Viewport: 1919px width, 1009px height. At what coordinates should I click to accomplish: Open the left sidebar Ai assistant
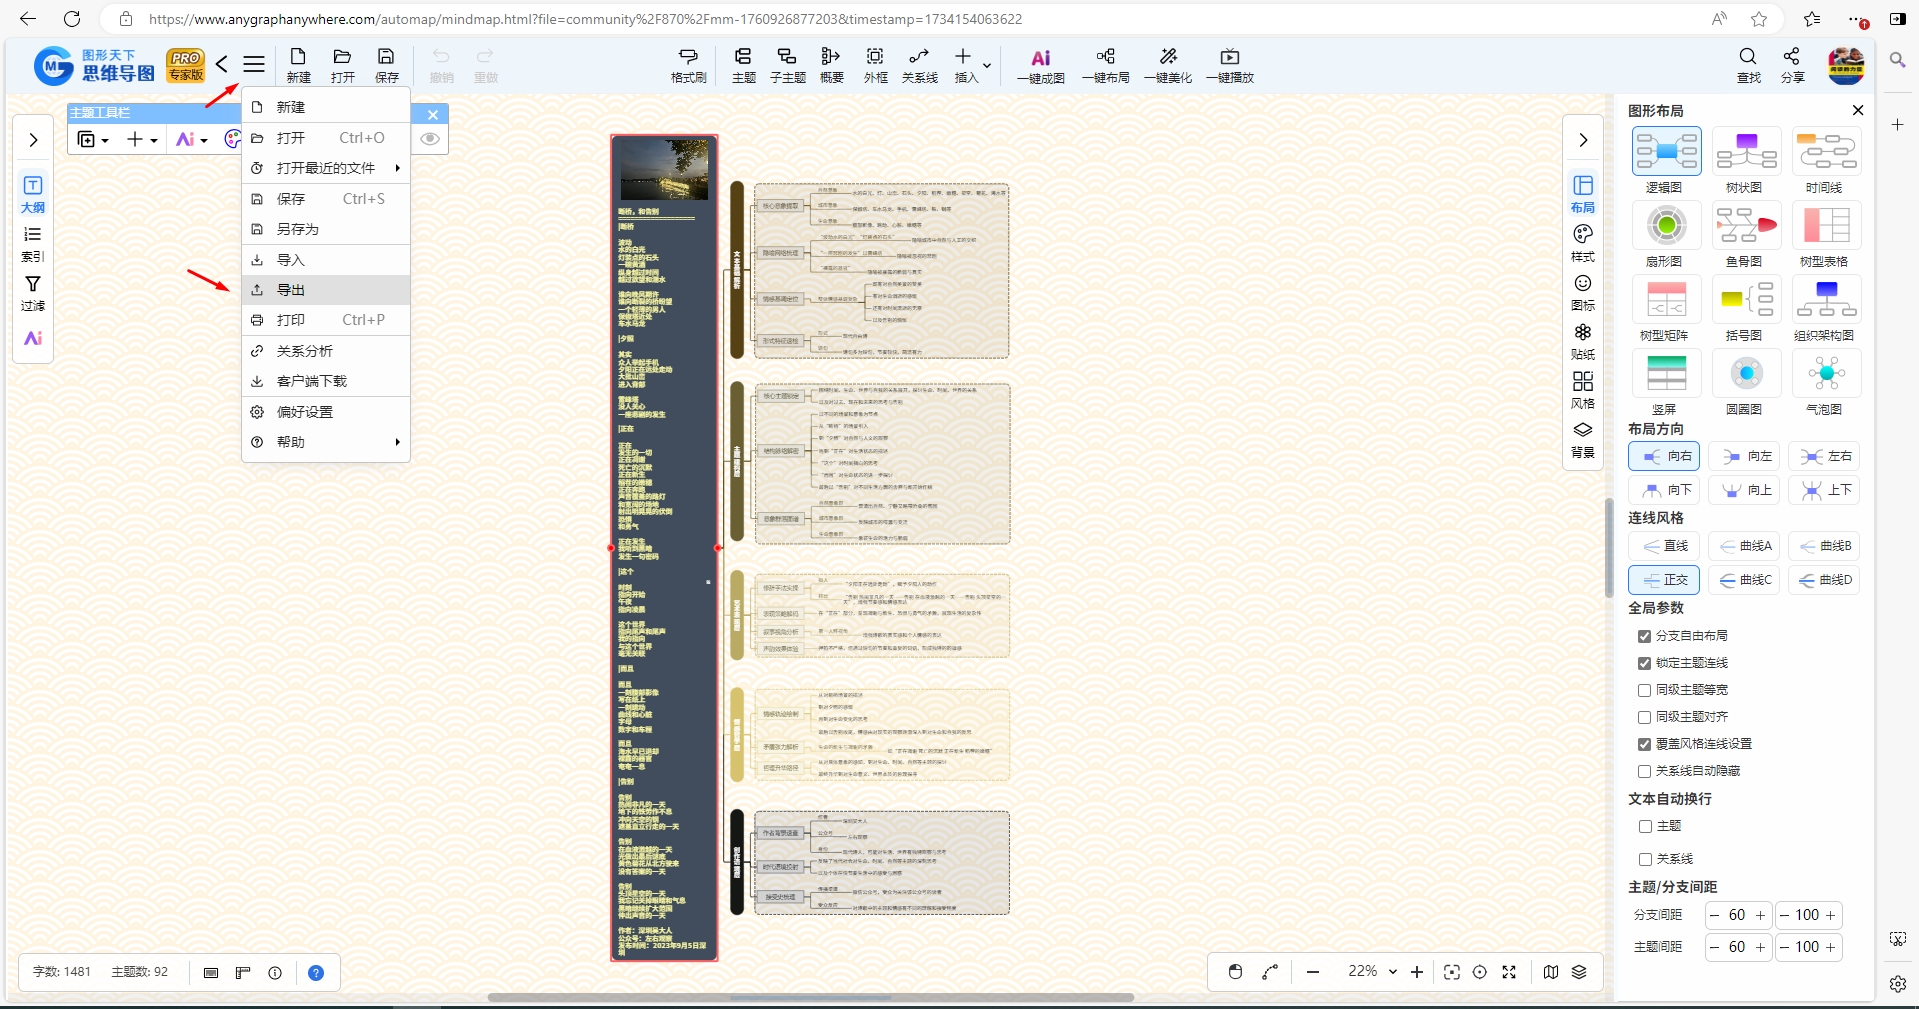tap(33, 338)
